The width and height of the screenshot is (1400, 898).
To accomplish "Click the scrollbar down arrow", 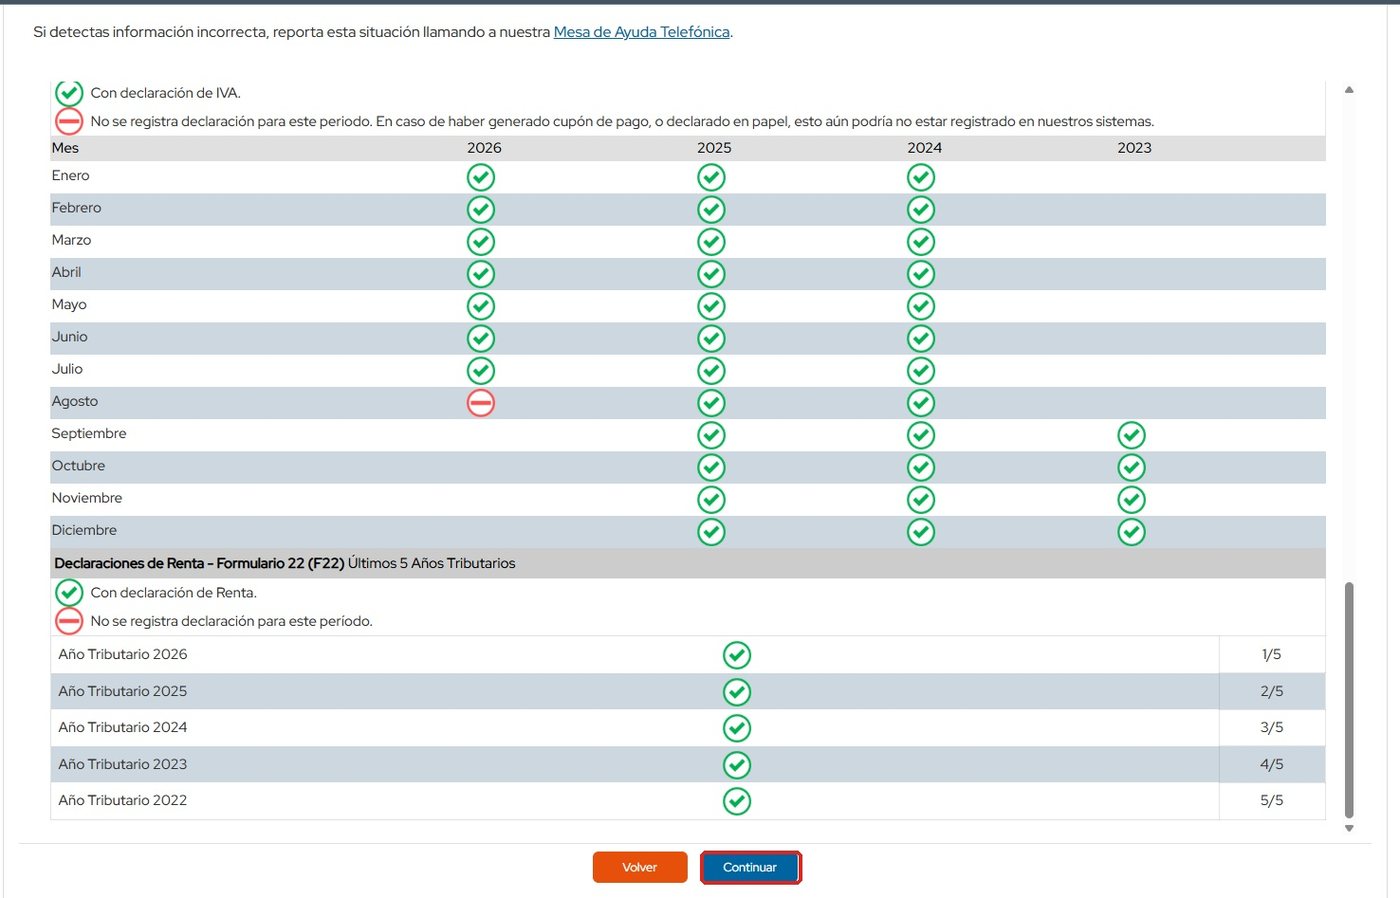I will coord(1349,828).
